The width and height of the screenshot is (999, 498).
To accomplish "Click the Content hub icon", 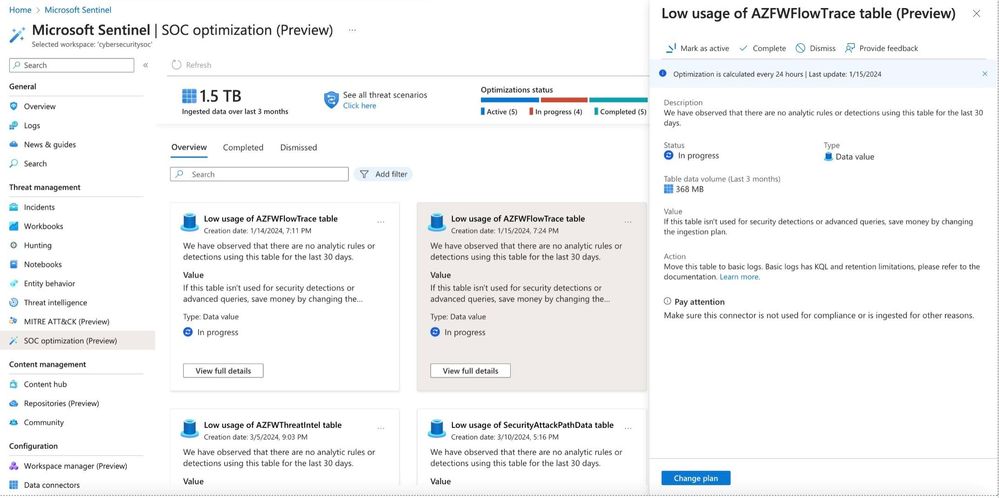I will 13,384.
